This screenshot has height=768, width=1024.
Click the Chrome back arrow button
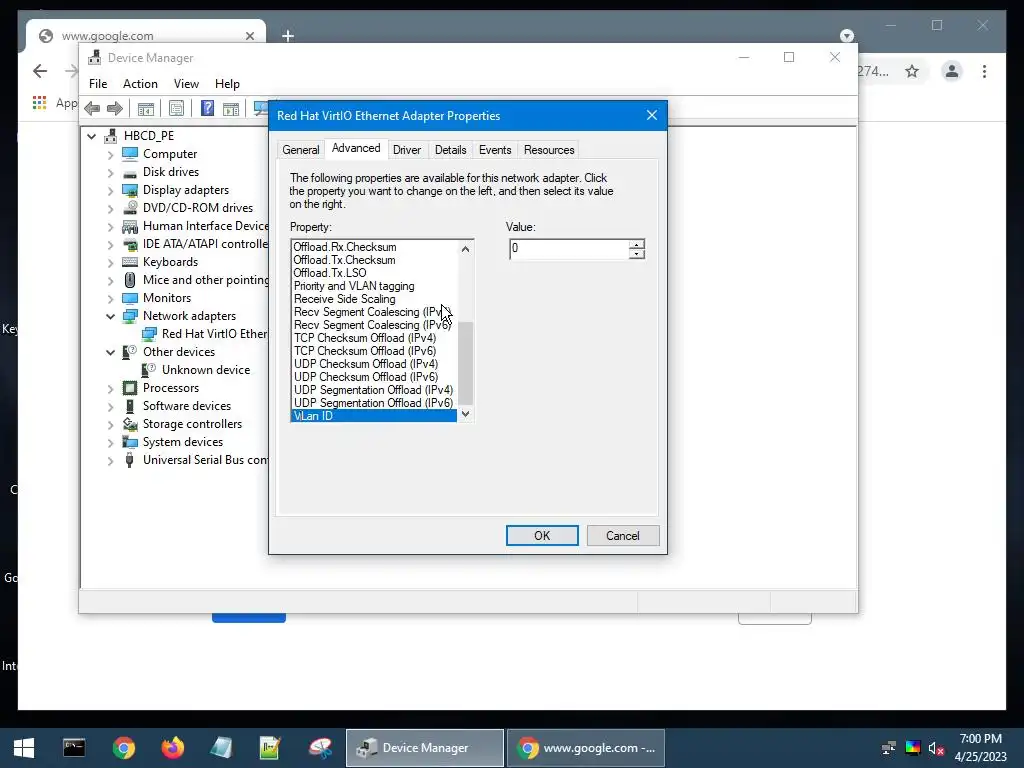(40, 71)
